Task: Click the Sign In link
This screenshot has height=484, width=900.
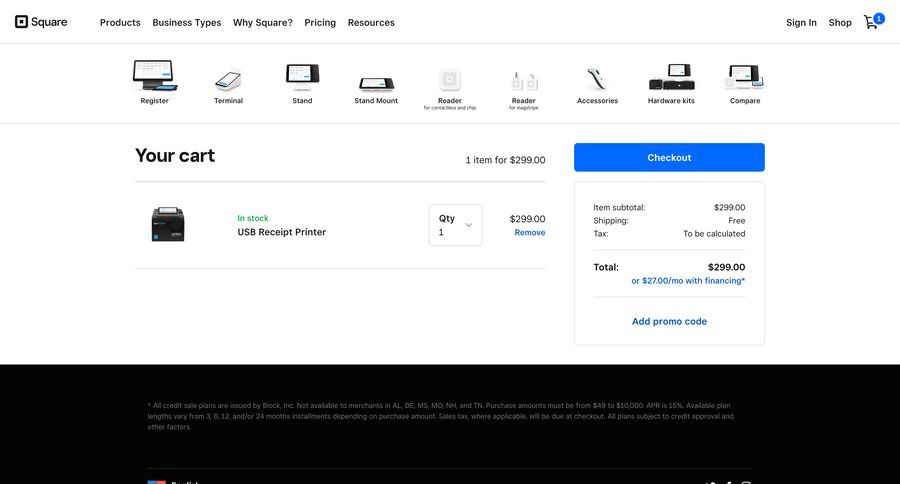Action: pyautogui.click(x=801, y=22)
